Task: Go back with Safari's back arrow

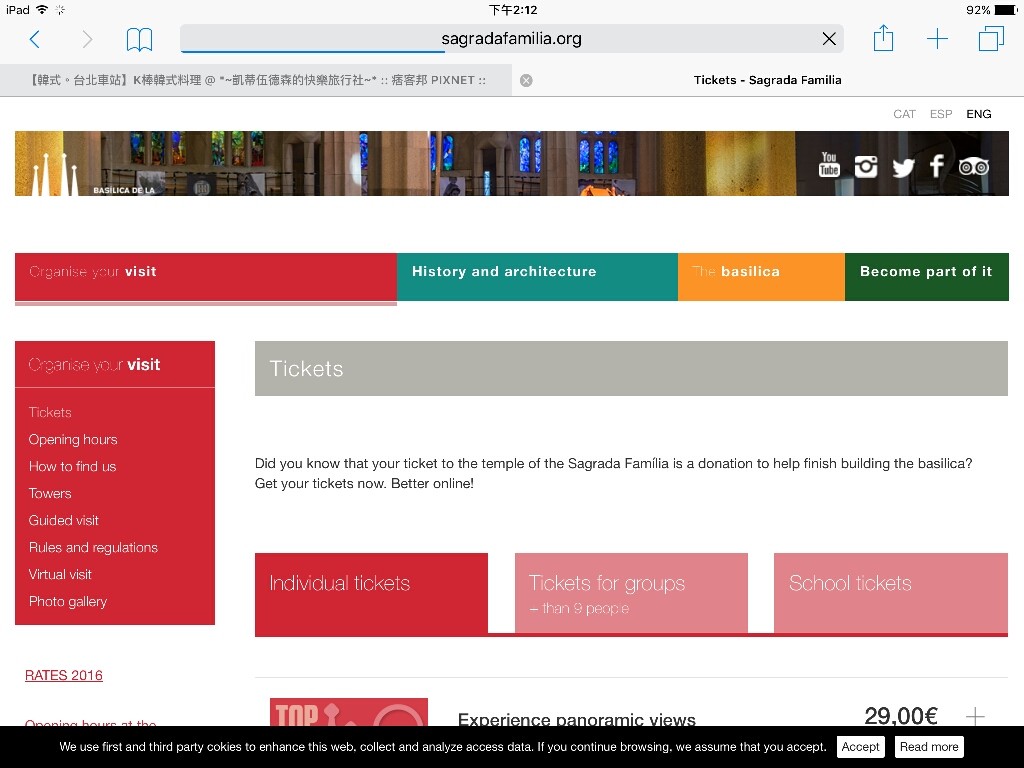Action: coord(35,39)
